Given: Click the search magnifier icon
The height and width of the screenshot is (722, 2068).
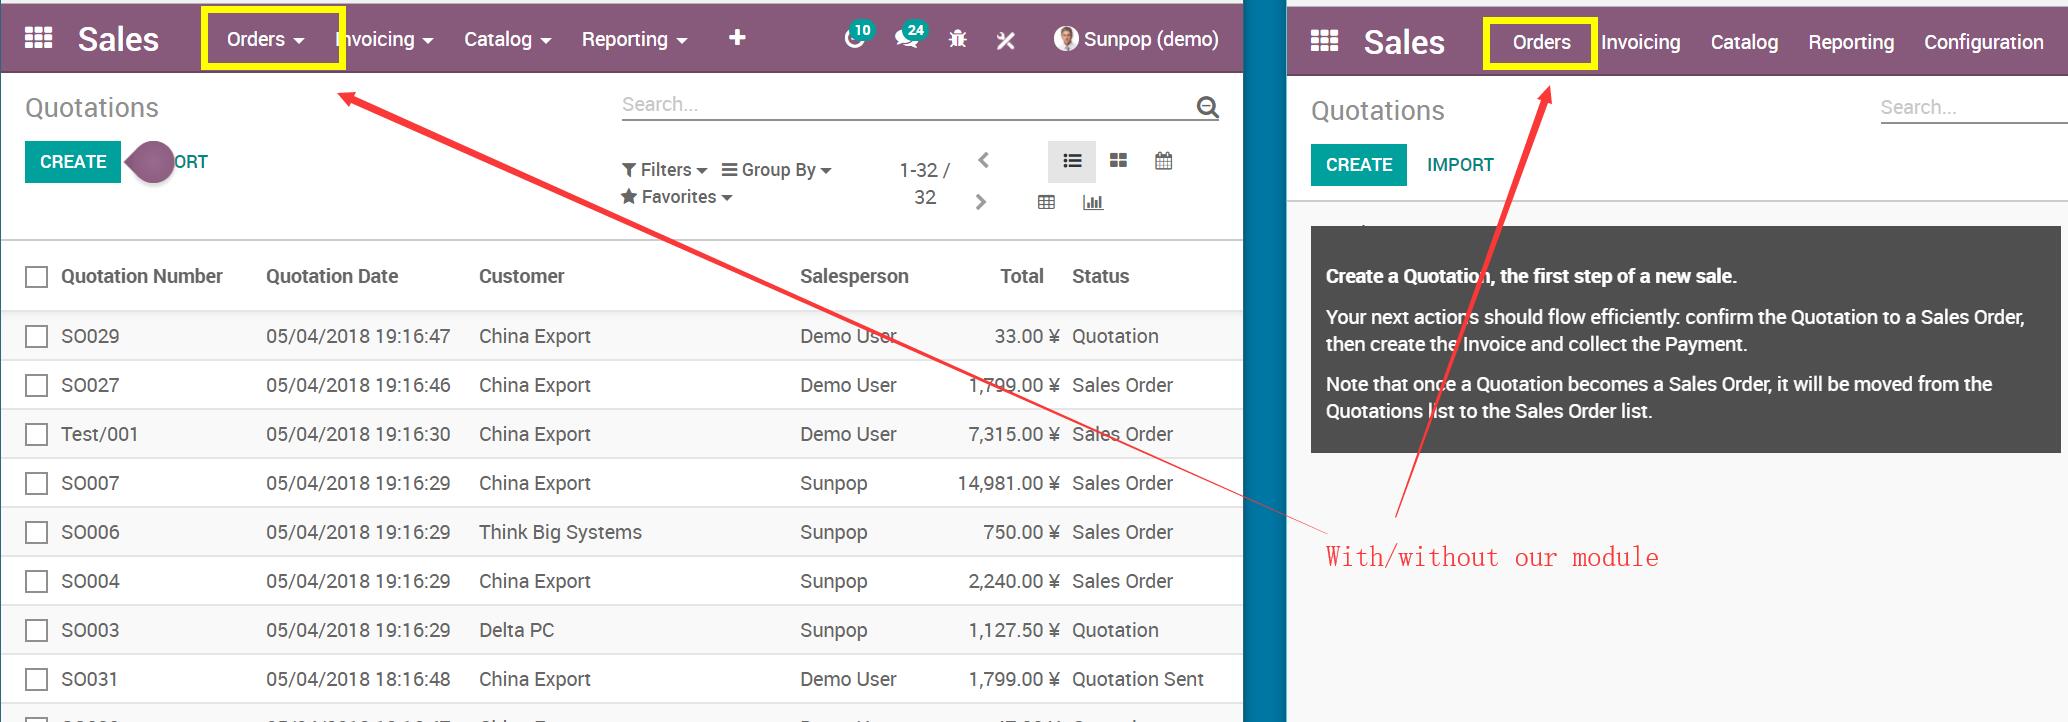Looking at the screenshot, I should pos(1207,107).
